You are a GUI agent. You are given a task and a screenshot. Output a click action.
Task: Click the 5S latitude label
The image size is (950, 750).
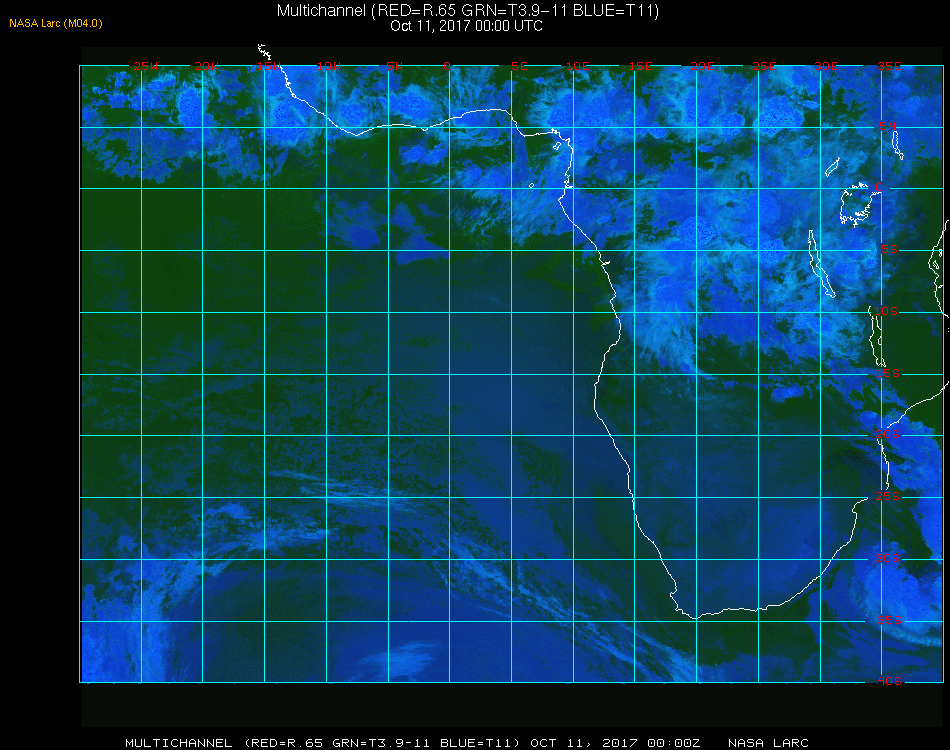(889, 249)
